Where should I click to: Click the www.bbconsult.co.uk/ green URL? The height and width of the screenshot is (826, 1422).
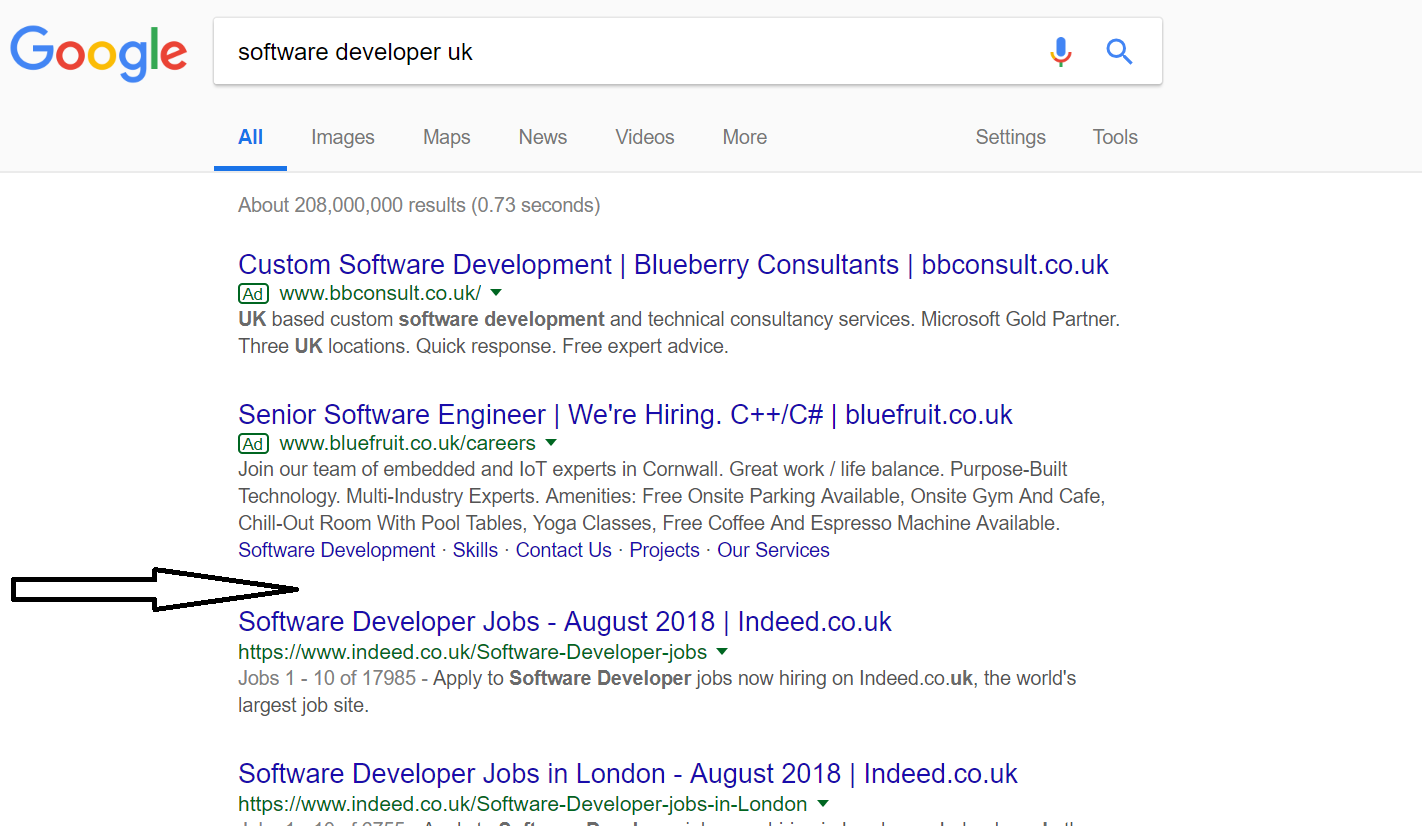380,294
